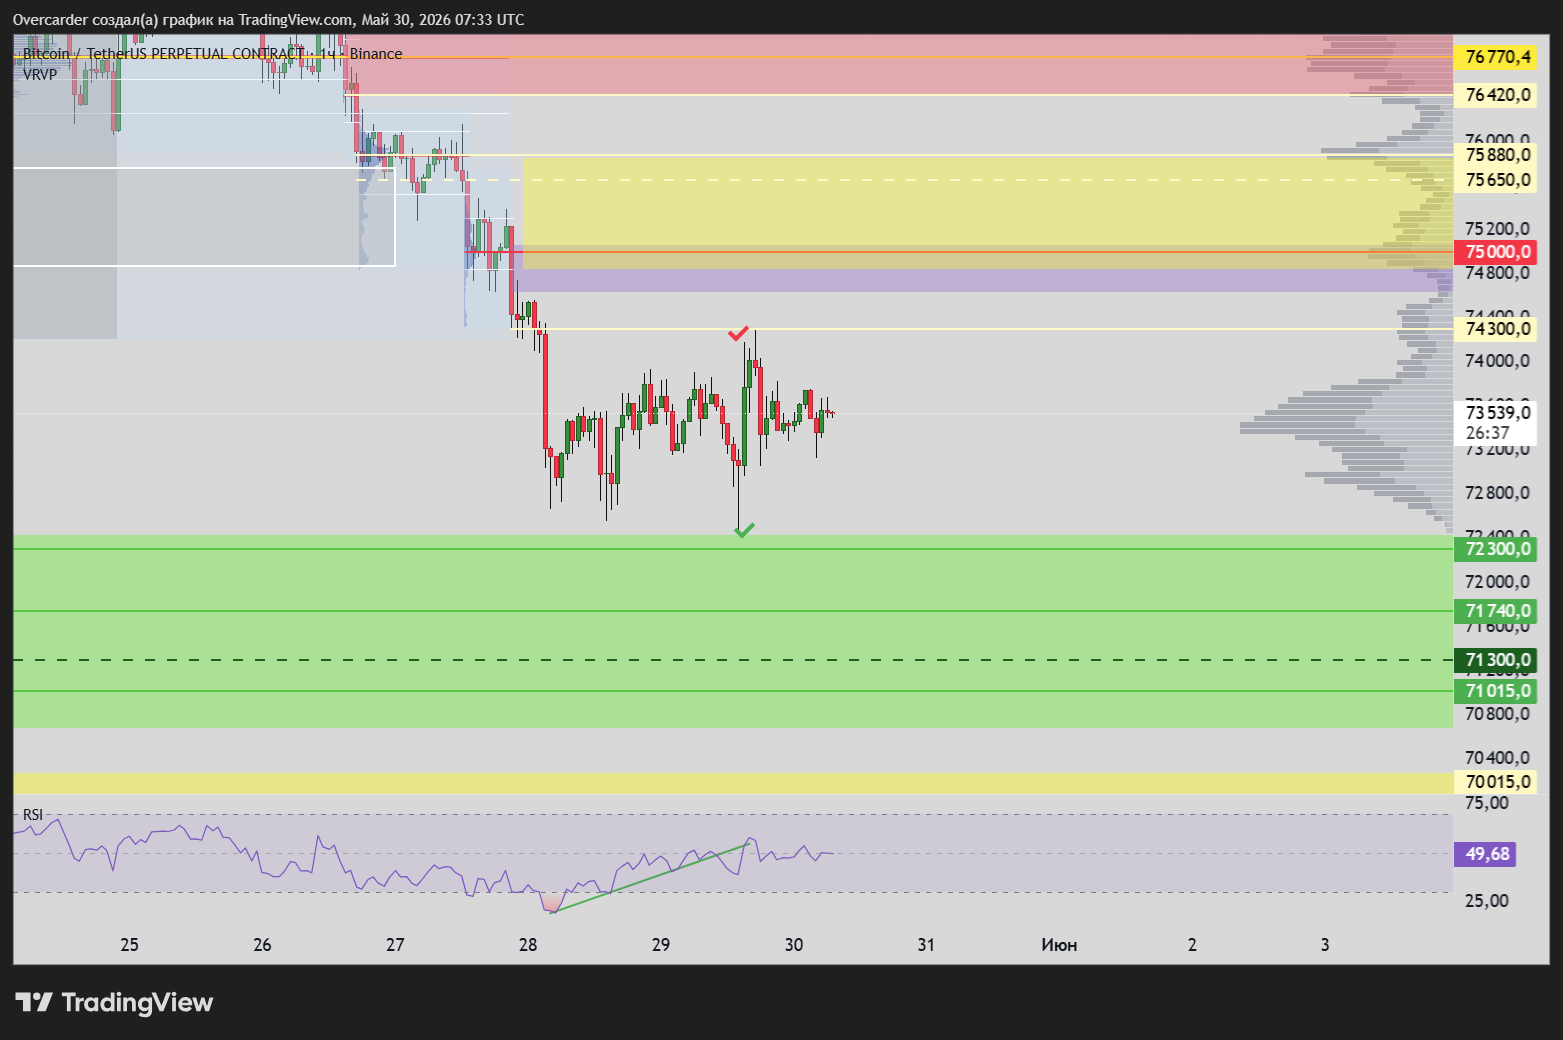Open the TradingView logo link
This screenshot has width=1563, height=1040.
click(x=114, y=1002)
